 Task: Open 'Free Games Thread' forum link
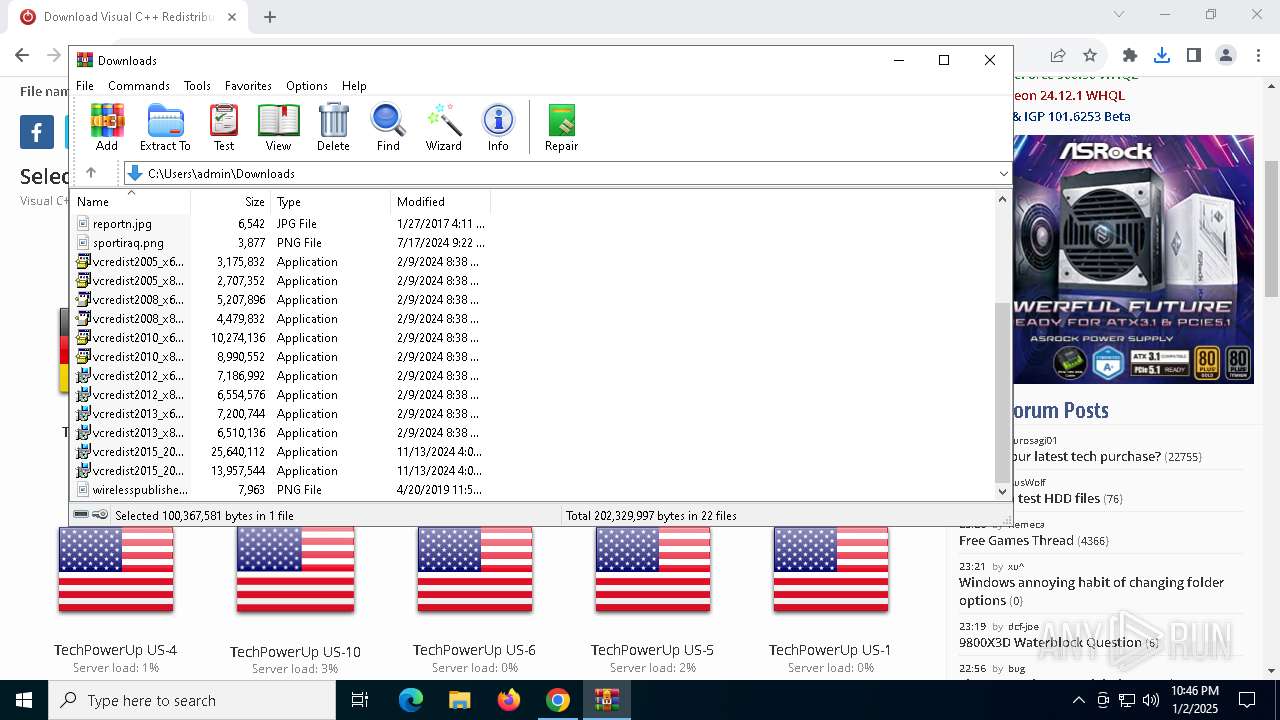[x=1016, y=540]
